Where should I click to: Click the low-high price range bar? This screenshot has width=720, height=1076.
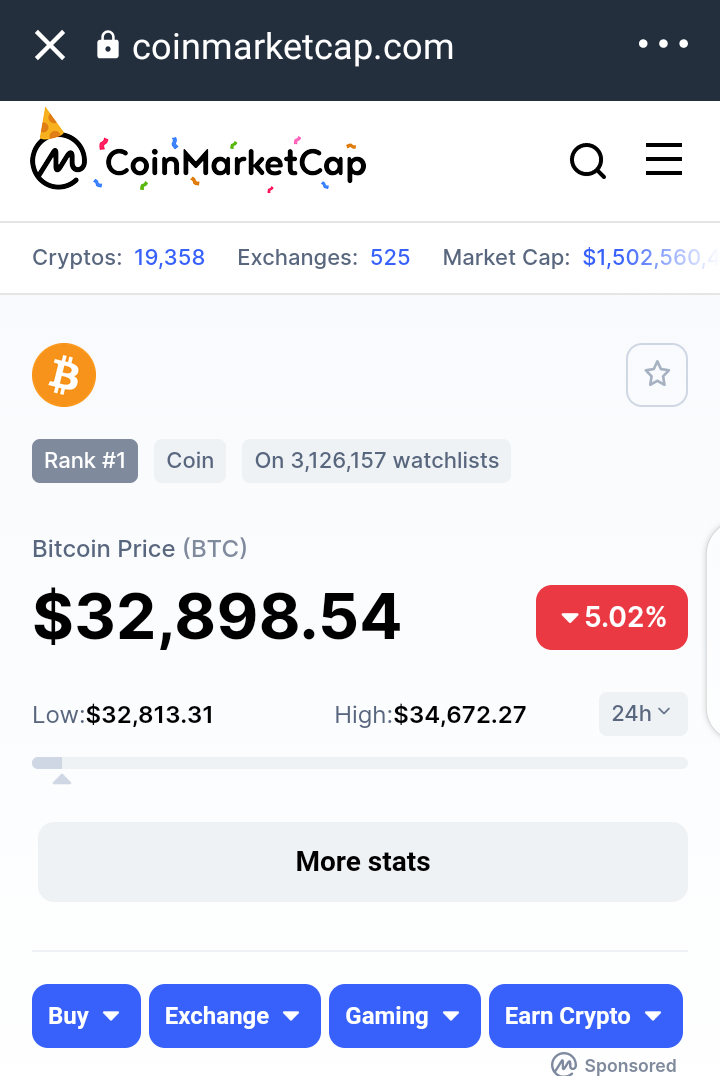pos(360,763)
